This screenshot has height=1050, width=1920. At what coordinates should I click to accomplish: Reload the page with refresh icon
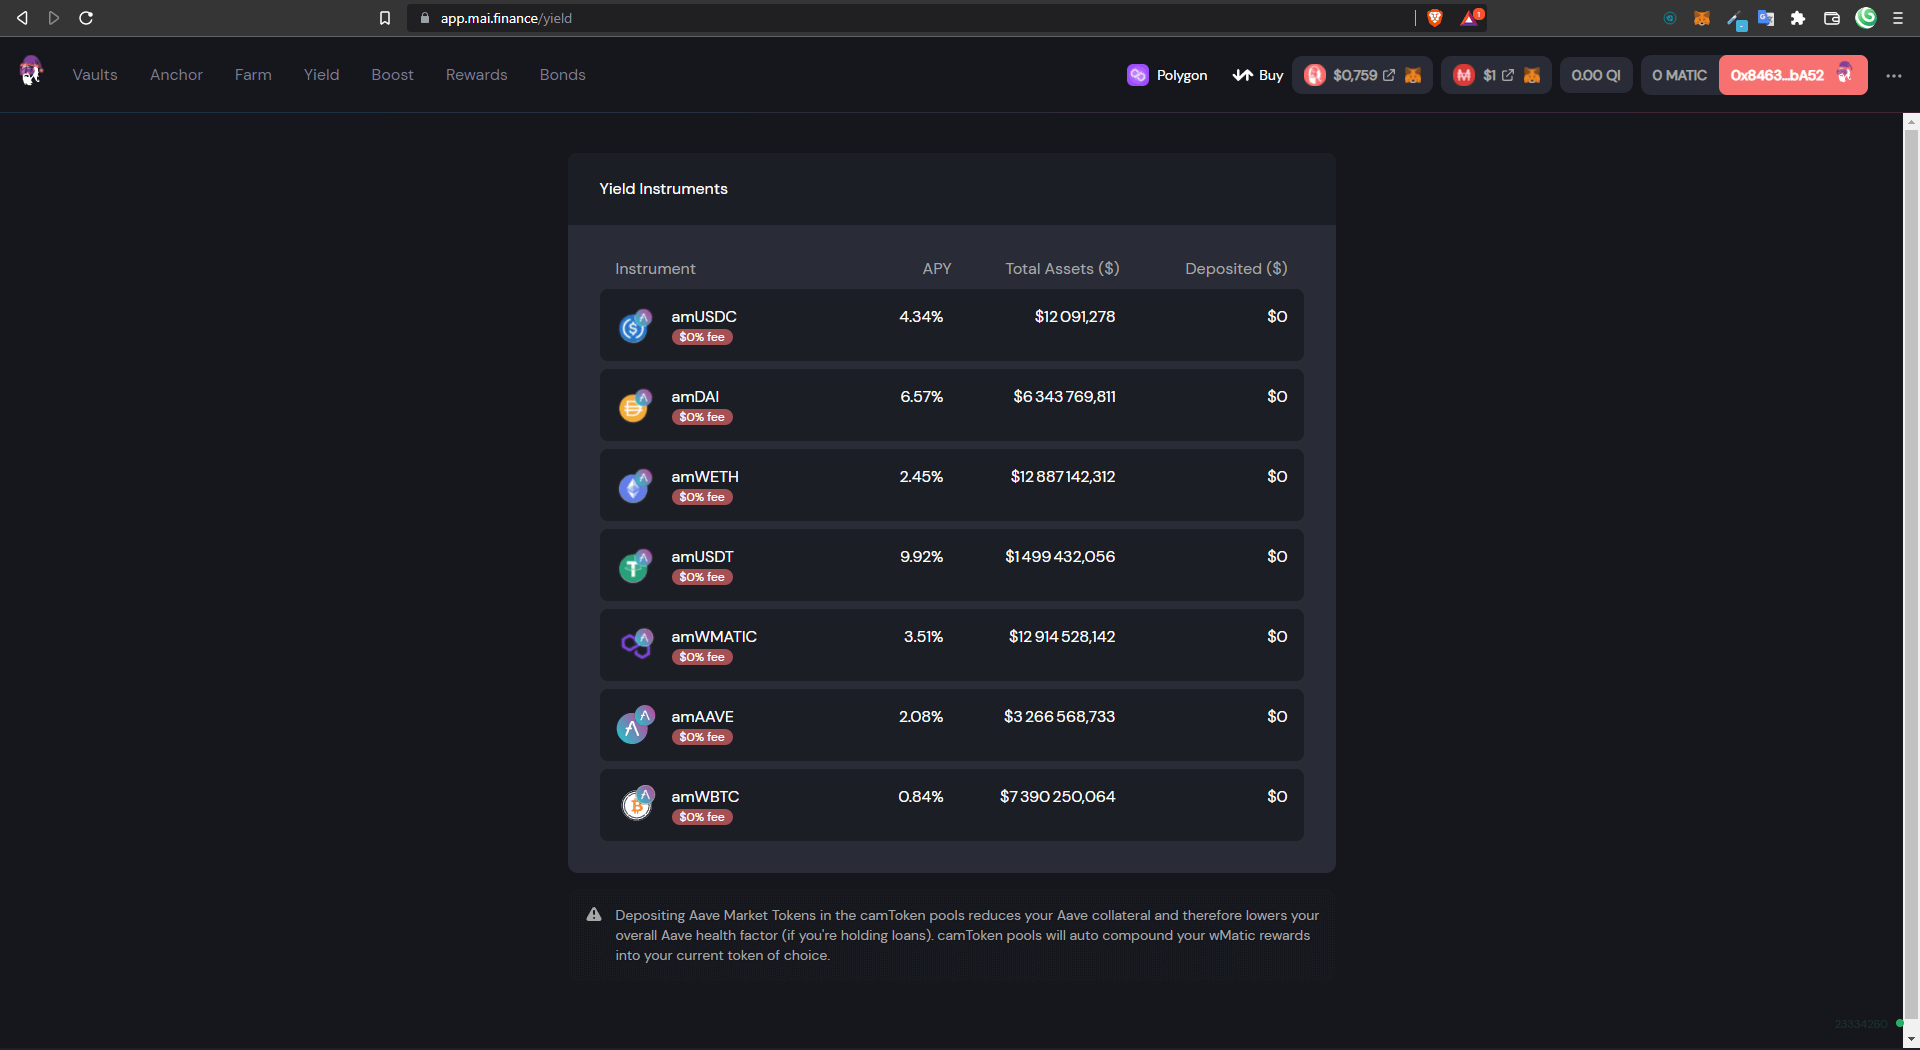point(86,18)
